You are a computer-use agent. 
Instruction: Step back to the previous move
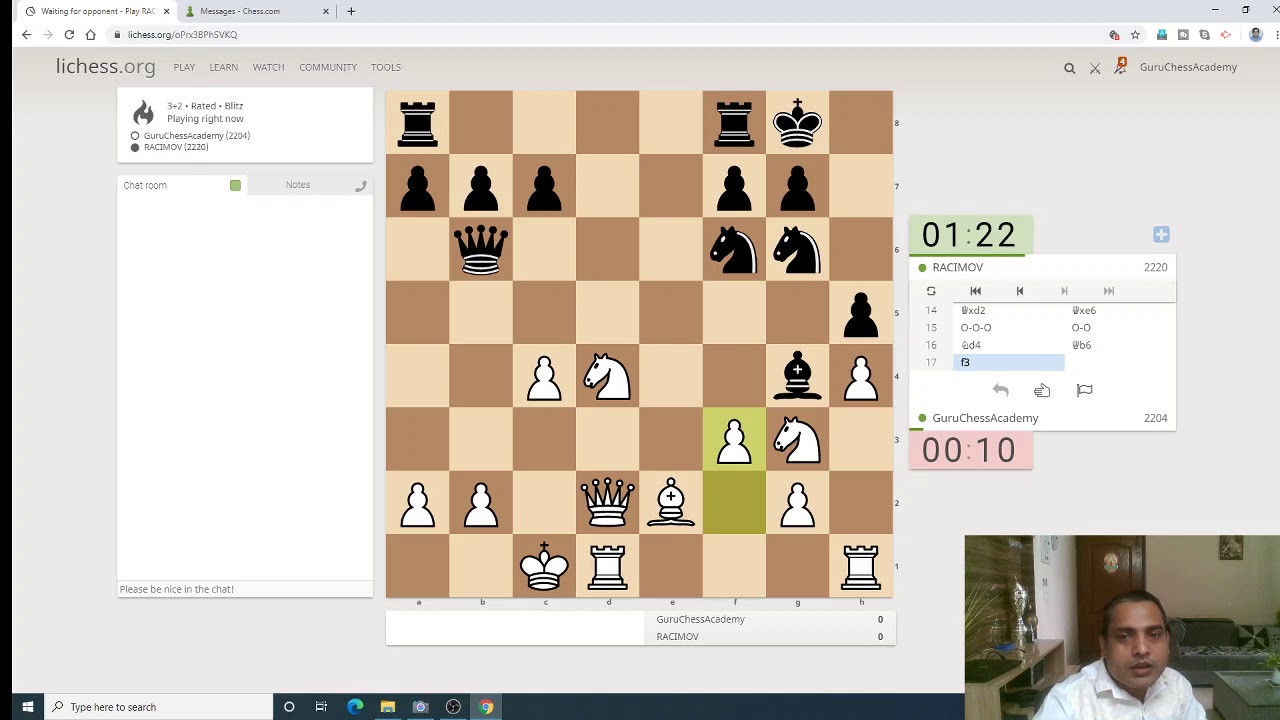pyautogui.click(x=1020, y=291)
